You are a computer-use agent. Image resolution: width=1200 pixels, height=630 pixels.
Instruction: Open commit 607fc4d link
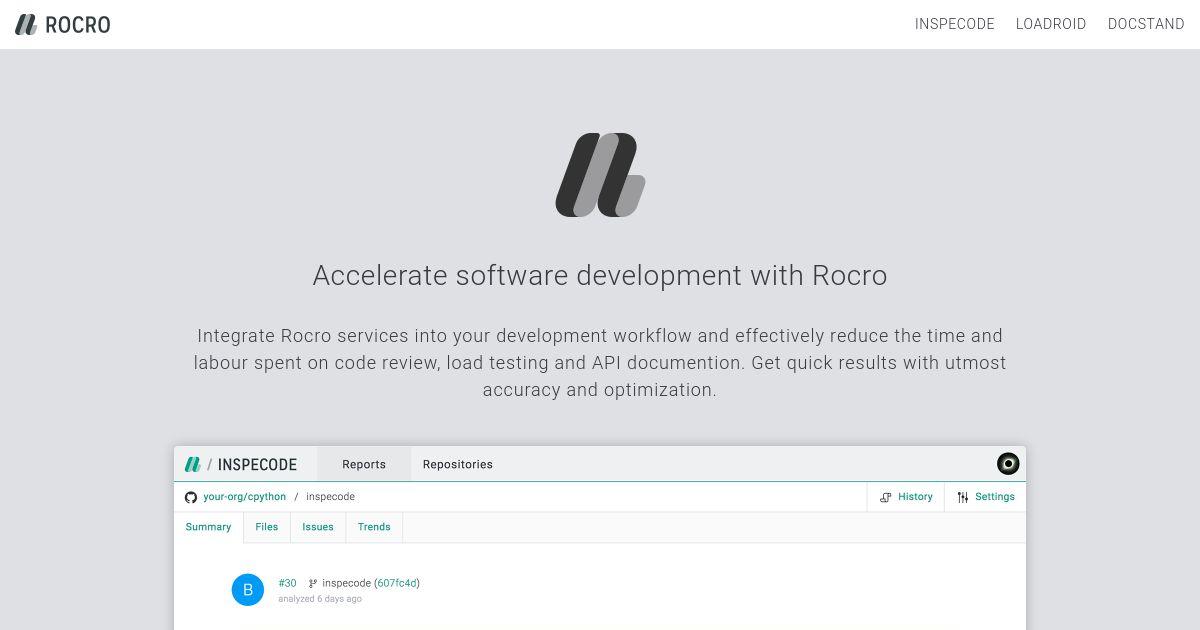397,583
